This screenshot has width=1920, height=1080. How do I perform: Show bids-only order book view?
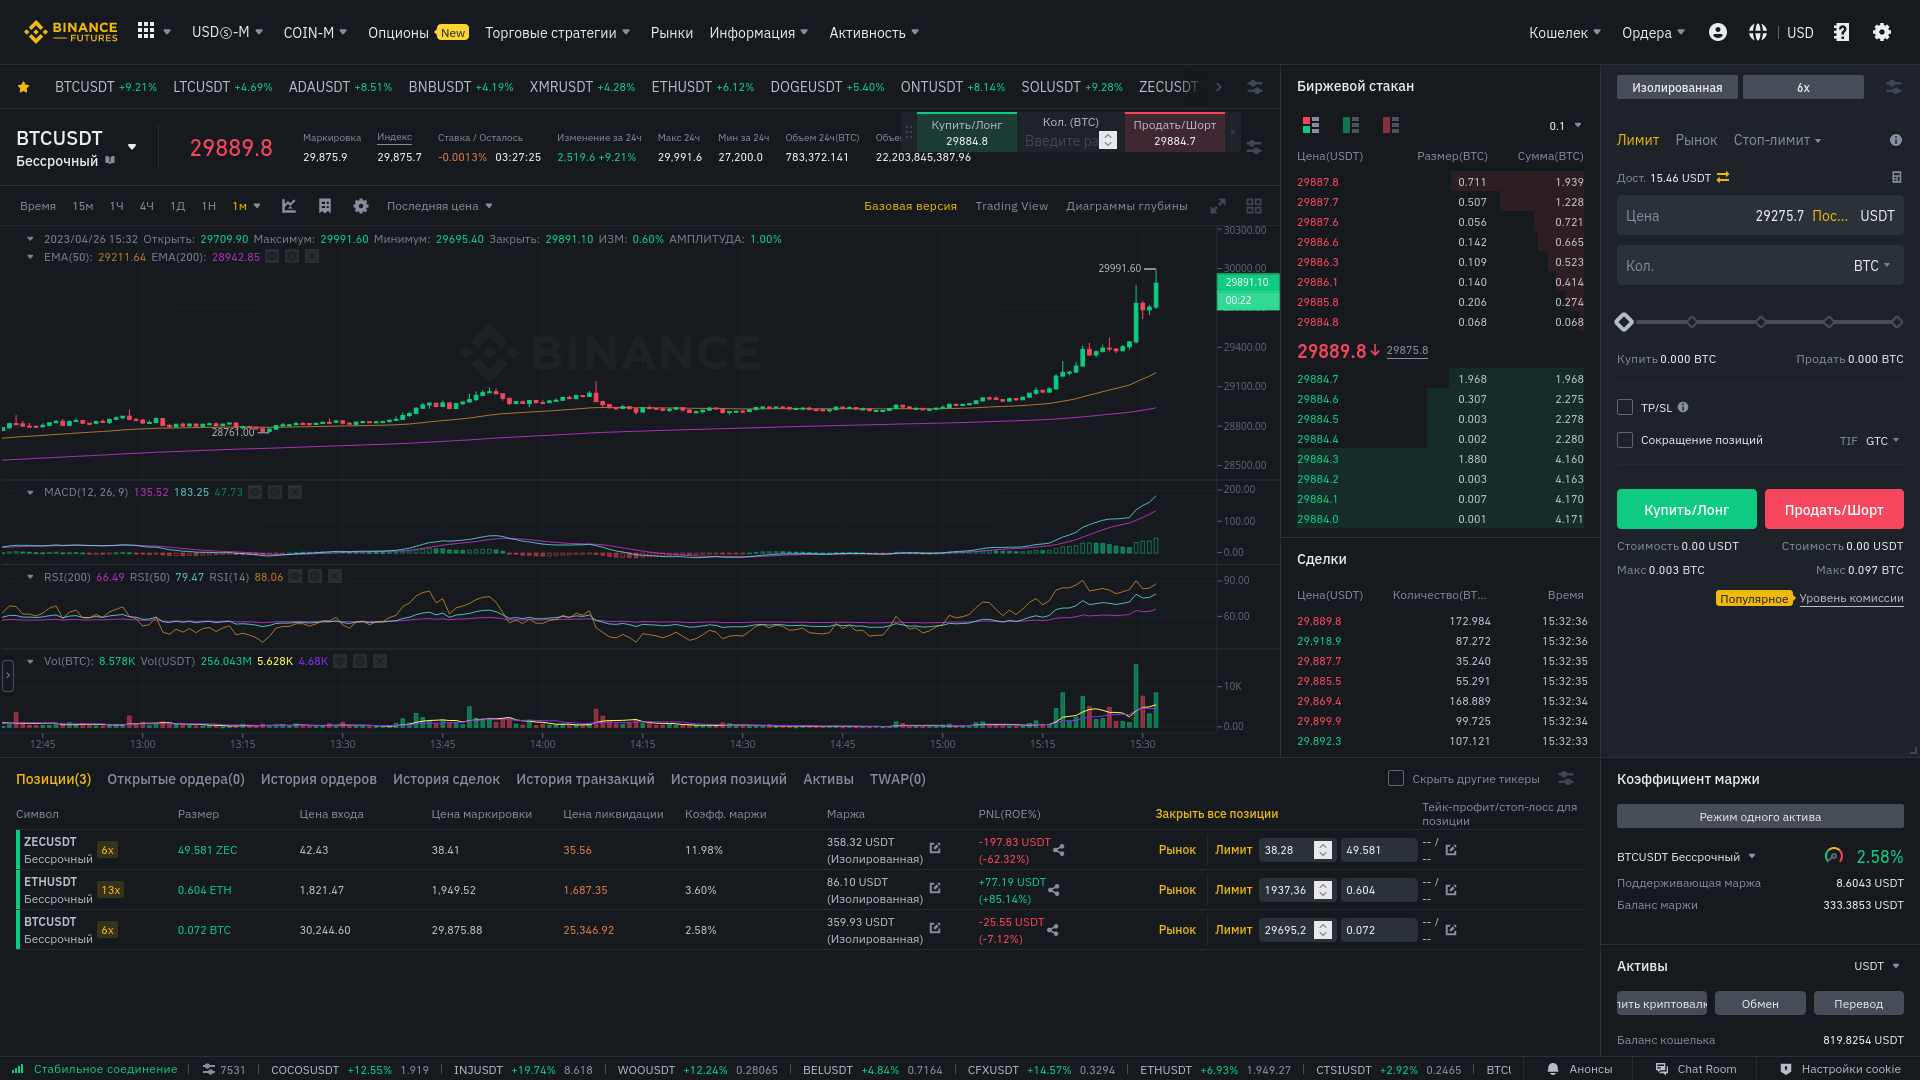point(1351,125)
